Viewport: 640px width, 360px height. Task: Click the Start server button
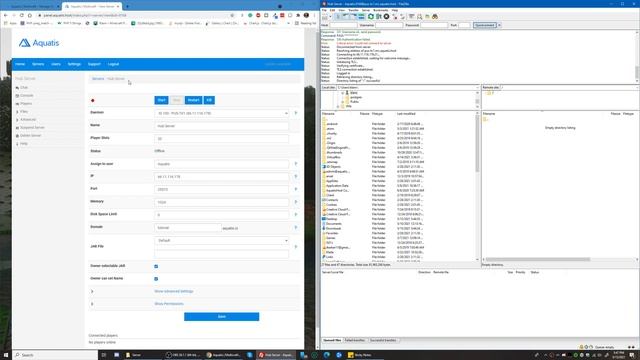pos(161,100)
